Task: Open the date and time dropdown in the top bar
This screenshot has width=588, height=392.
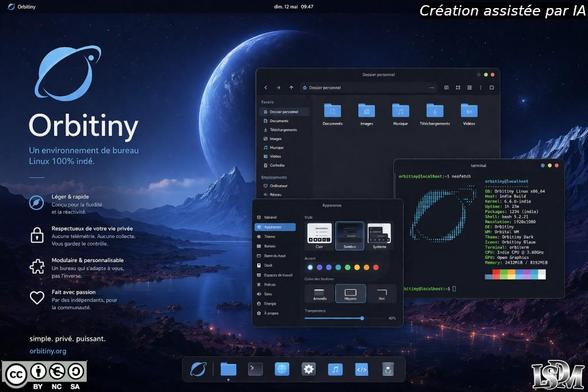Action: pos(293,6)
